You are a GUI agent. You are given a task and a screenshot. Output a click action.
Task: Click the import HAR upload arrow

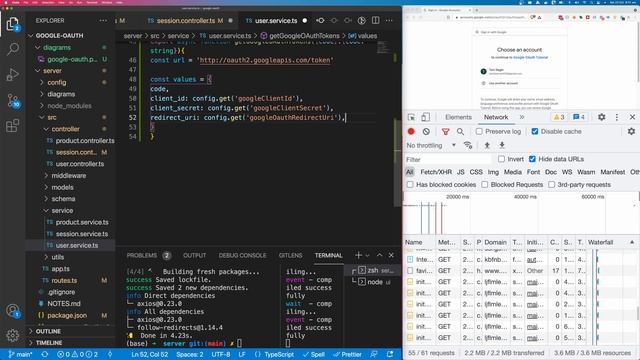[x=487, y=145]
